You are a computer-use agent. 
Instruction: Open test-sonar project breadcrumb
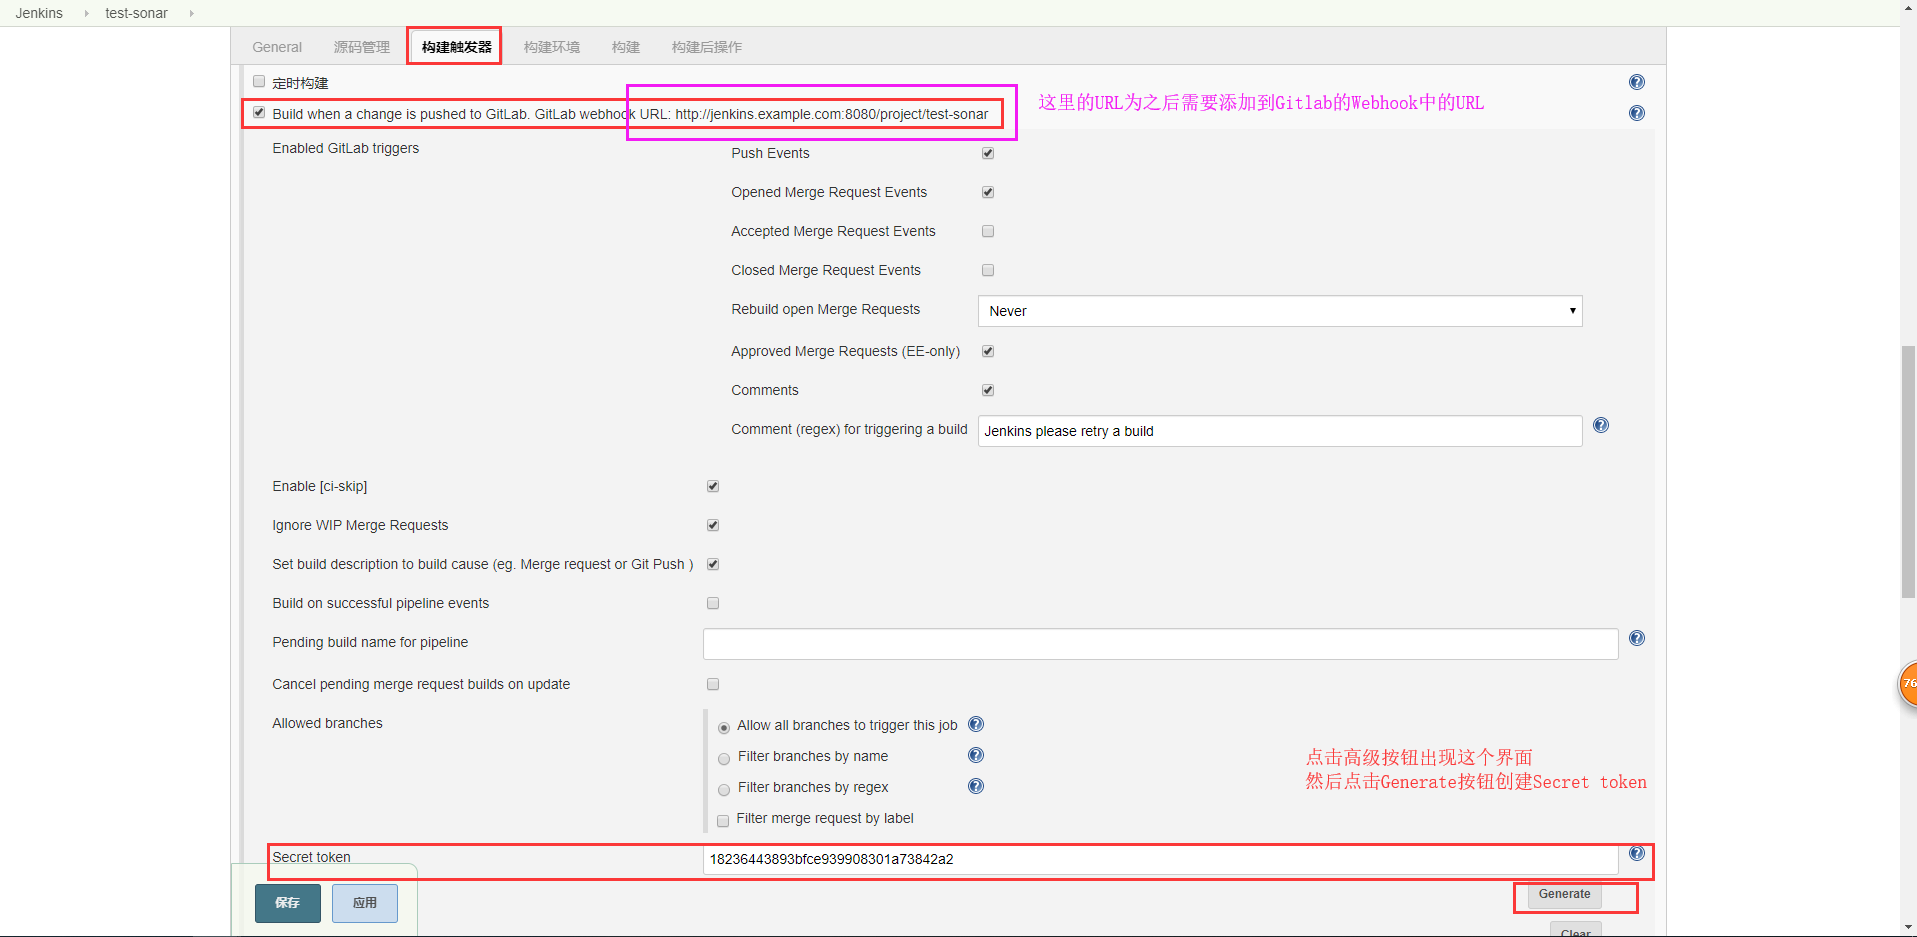tap(136, 13)
